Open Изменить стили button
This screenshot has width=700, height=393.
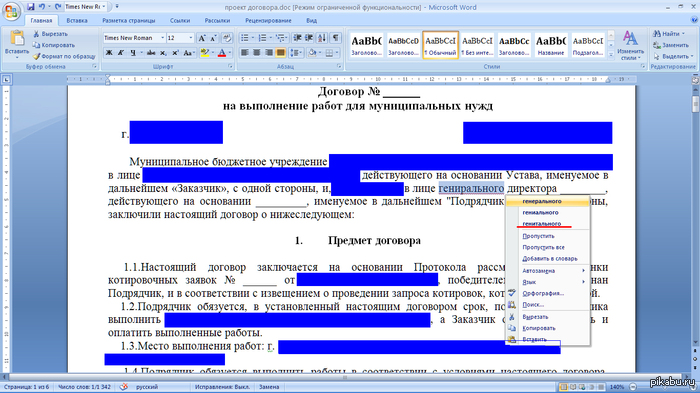(630, 45)
